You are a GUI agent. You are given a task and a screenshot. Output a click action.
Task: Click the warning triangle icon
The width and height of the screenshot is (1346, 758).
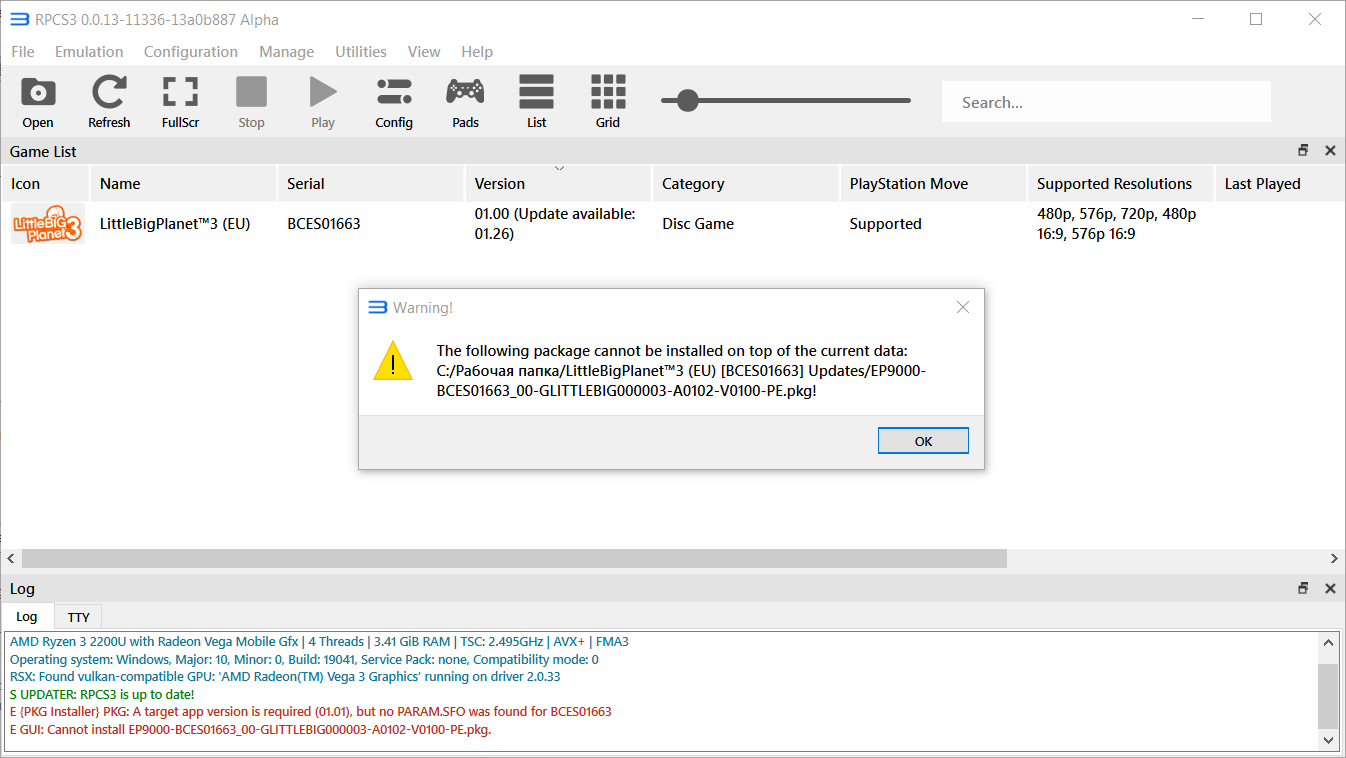393,360
